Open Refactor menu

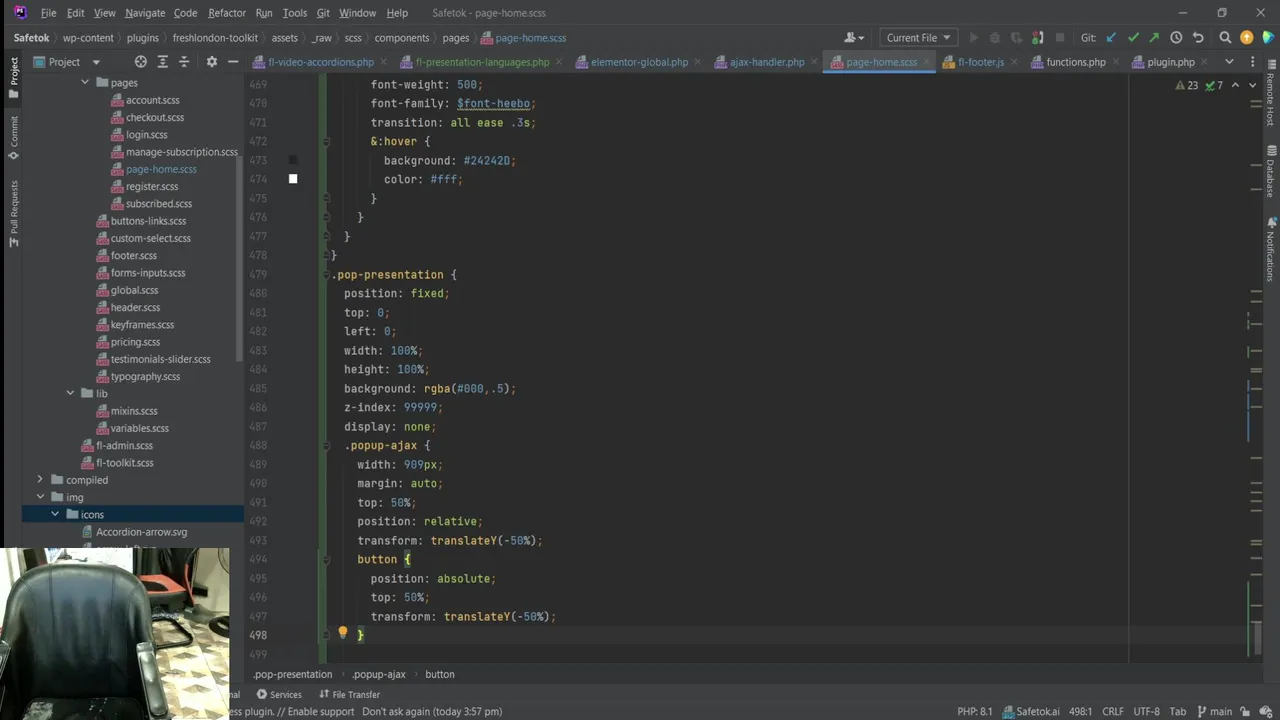coord(227,13)
